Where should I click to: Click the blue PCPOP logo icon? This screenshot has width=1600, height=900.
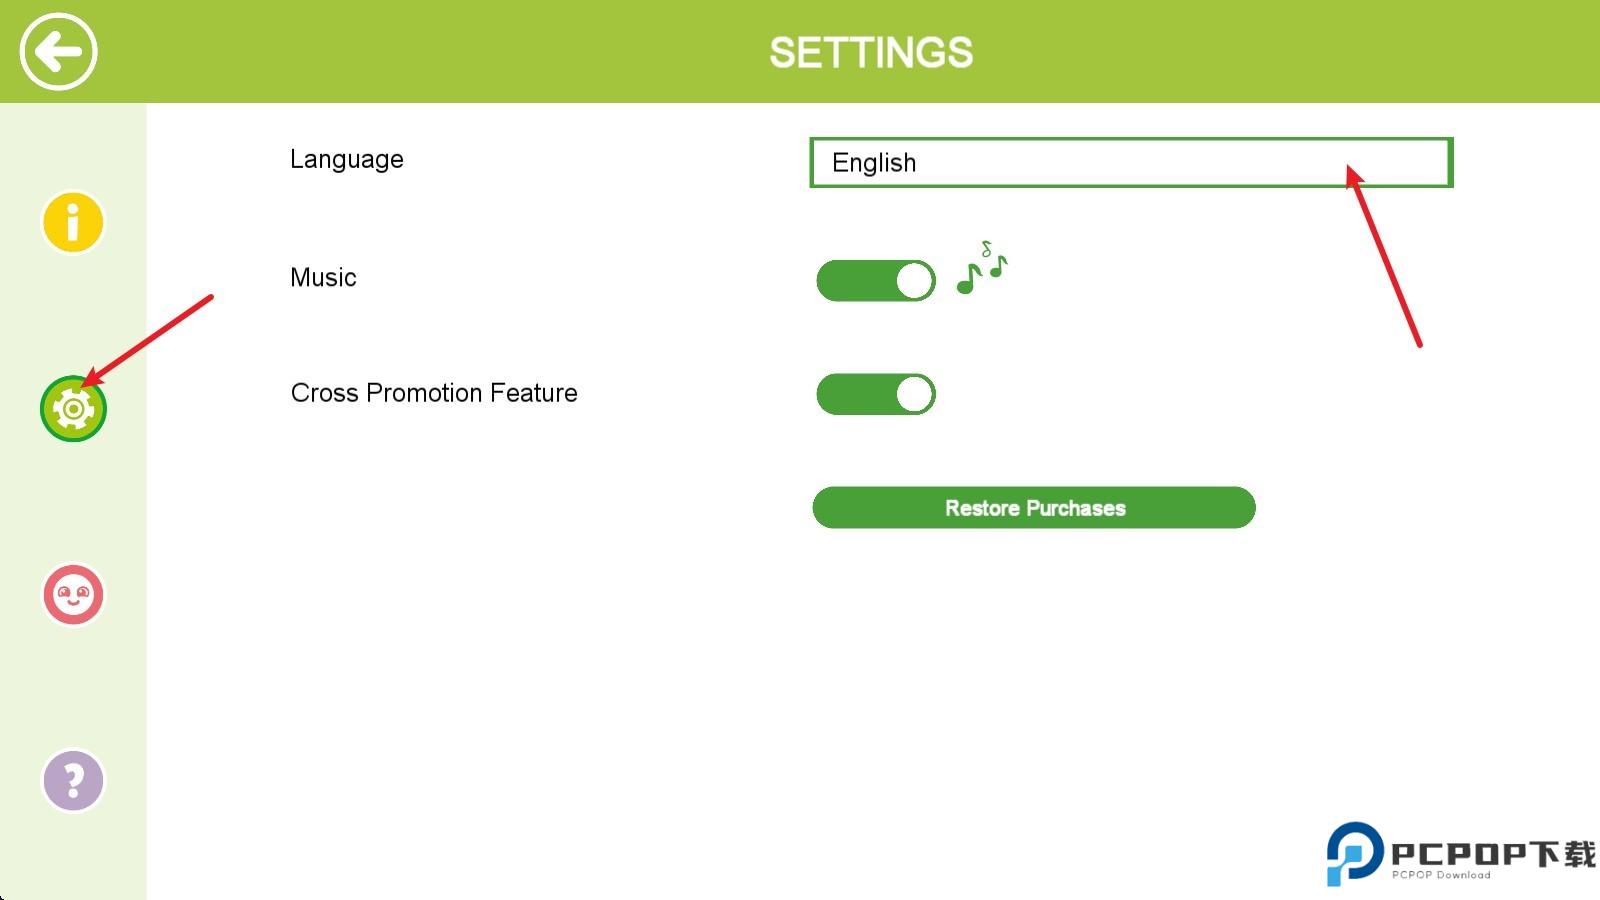(x=1354, y=853)
